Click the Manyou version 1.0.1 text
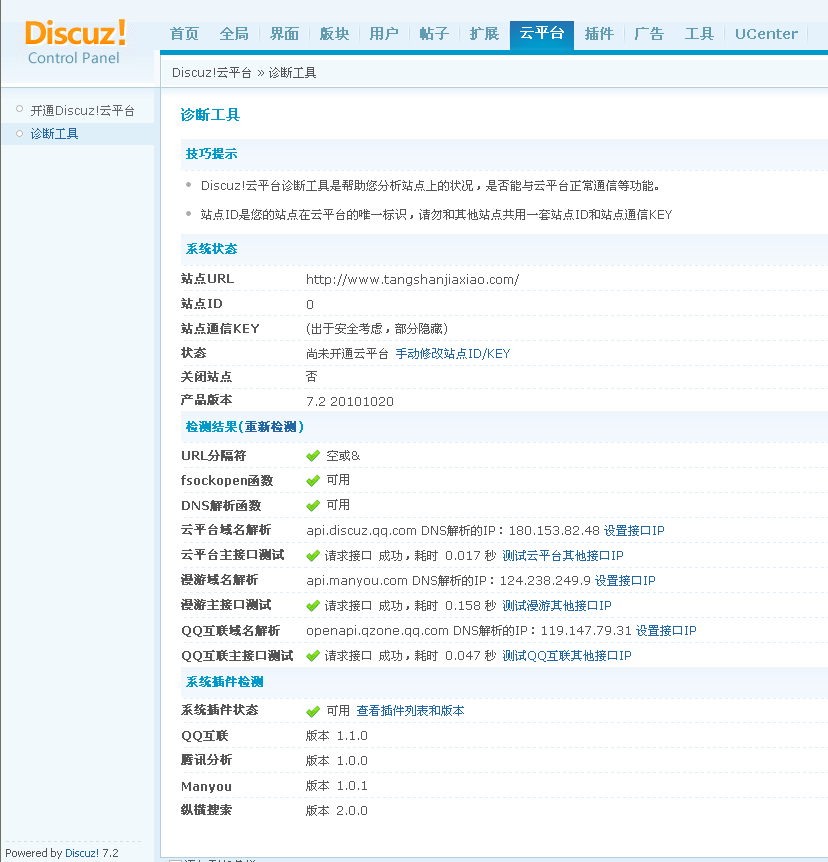828x862 pixels. pos(336,786)
